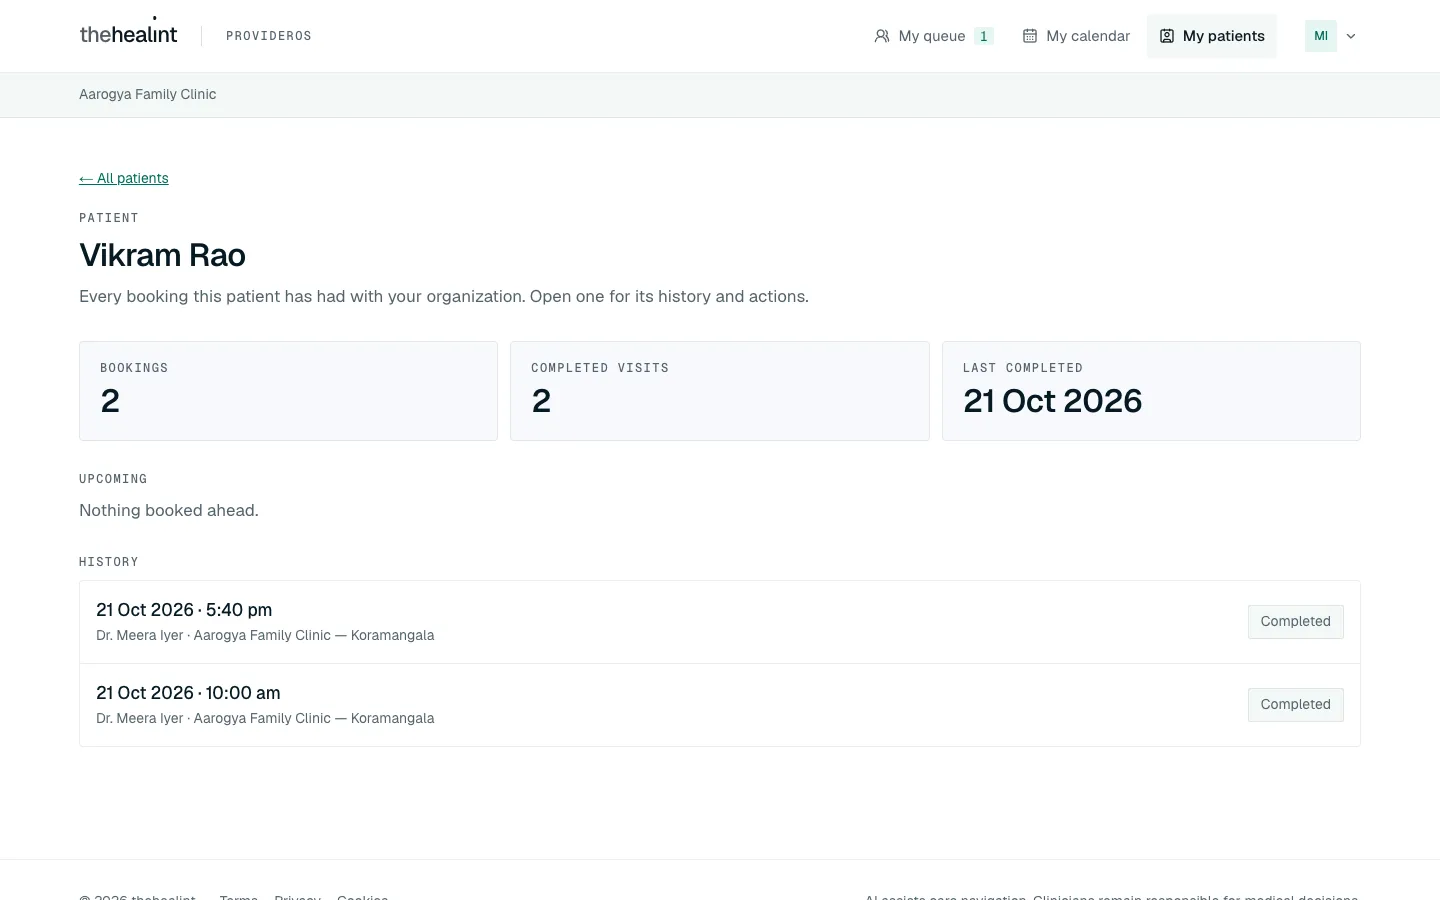This screenshot has width=1440, height=900.
Task: Click Completed badge on 5:40 pm booking
Action: click(1295, 622)
